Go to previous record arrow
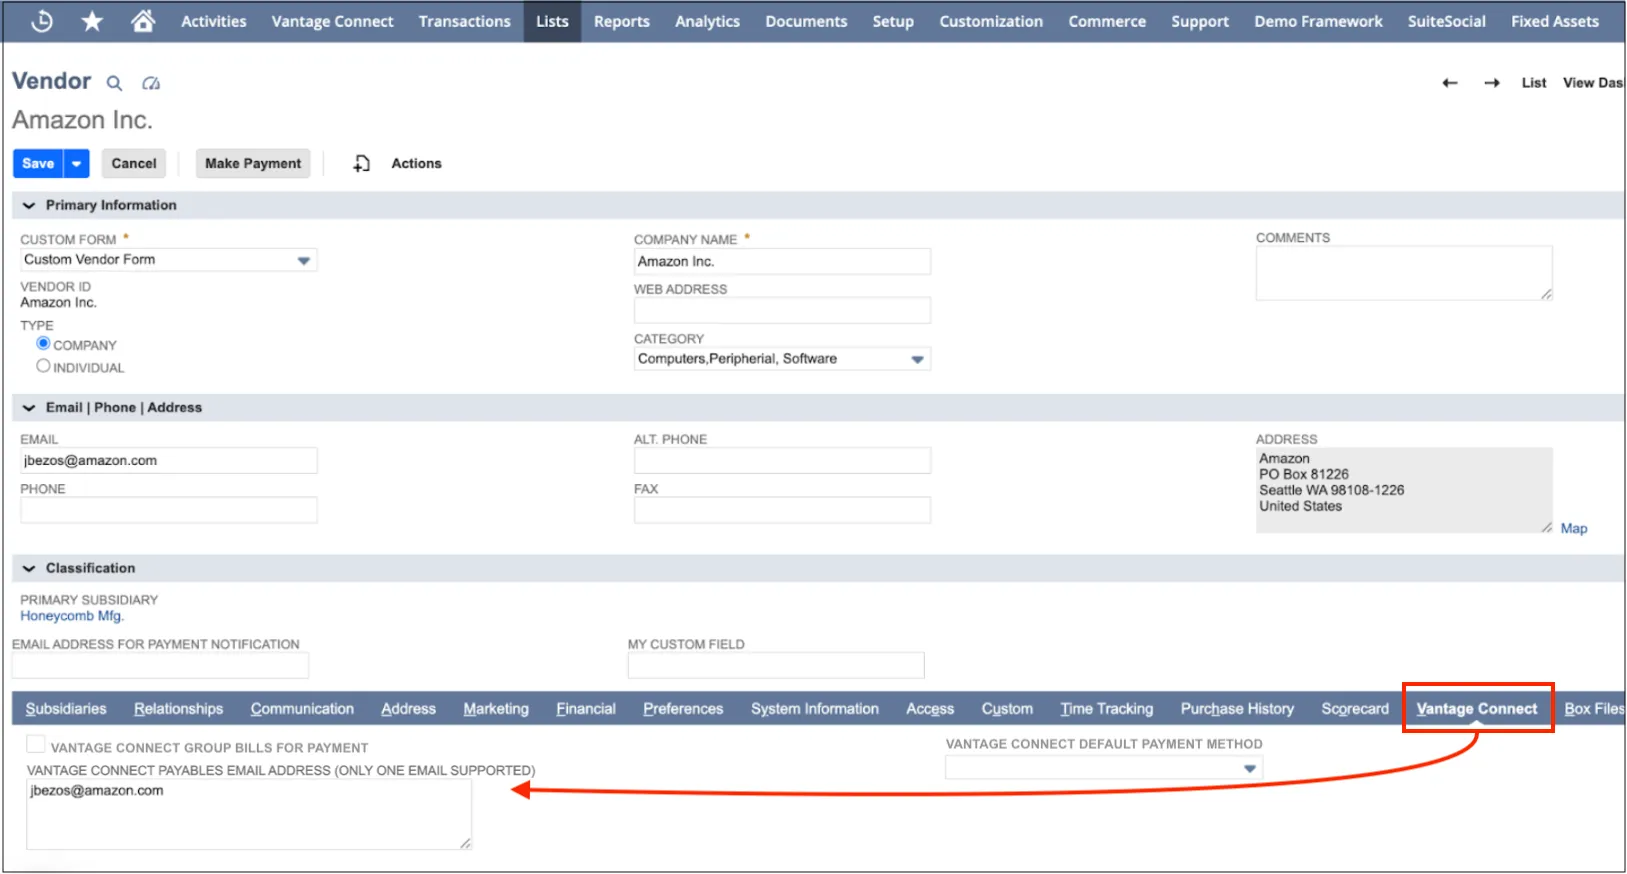The height and width of the screenshot is (874, 1627). 1450,83
